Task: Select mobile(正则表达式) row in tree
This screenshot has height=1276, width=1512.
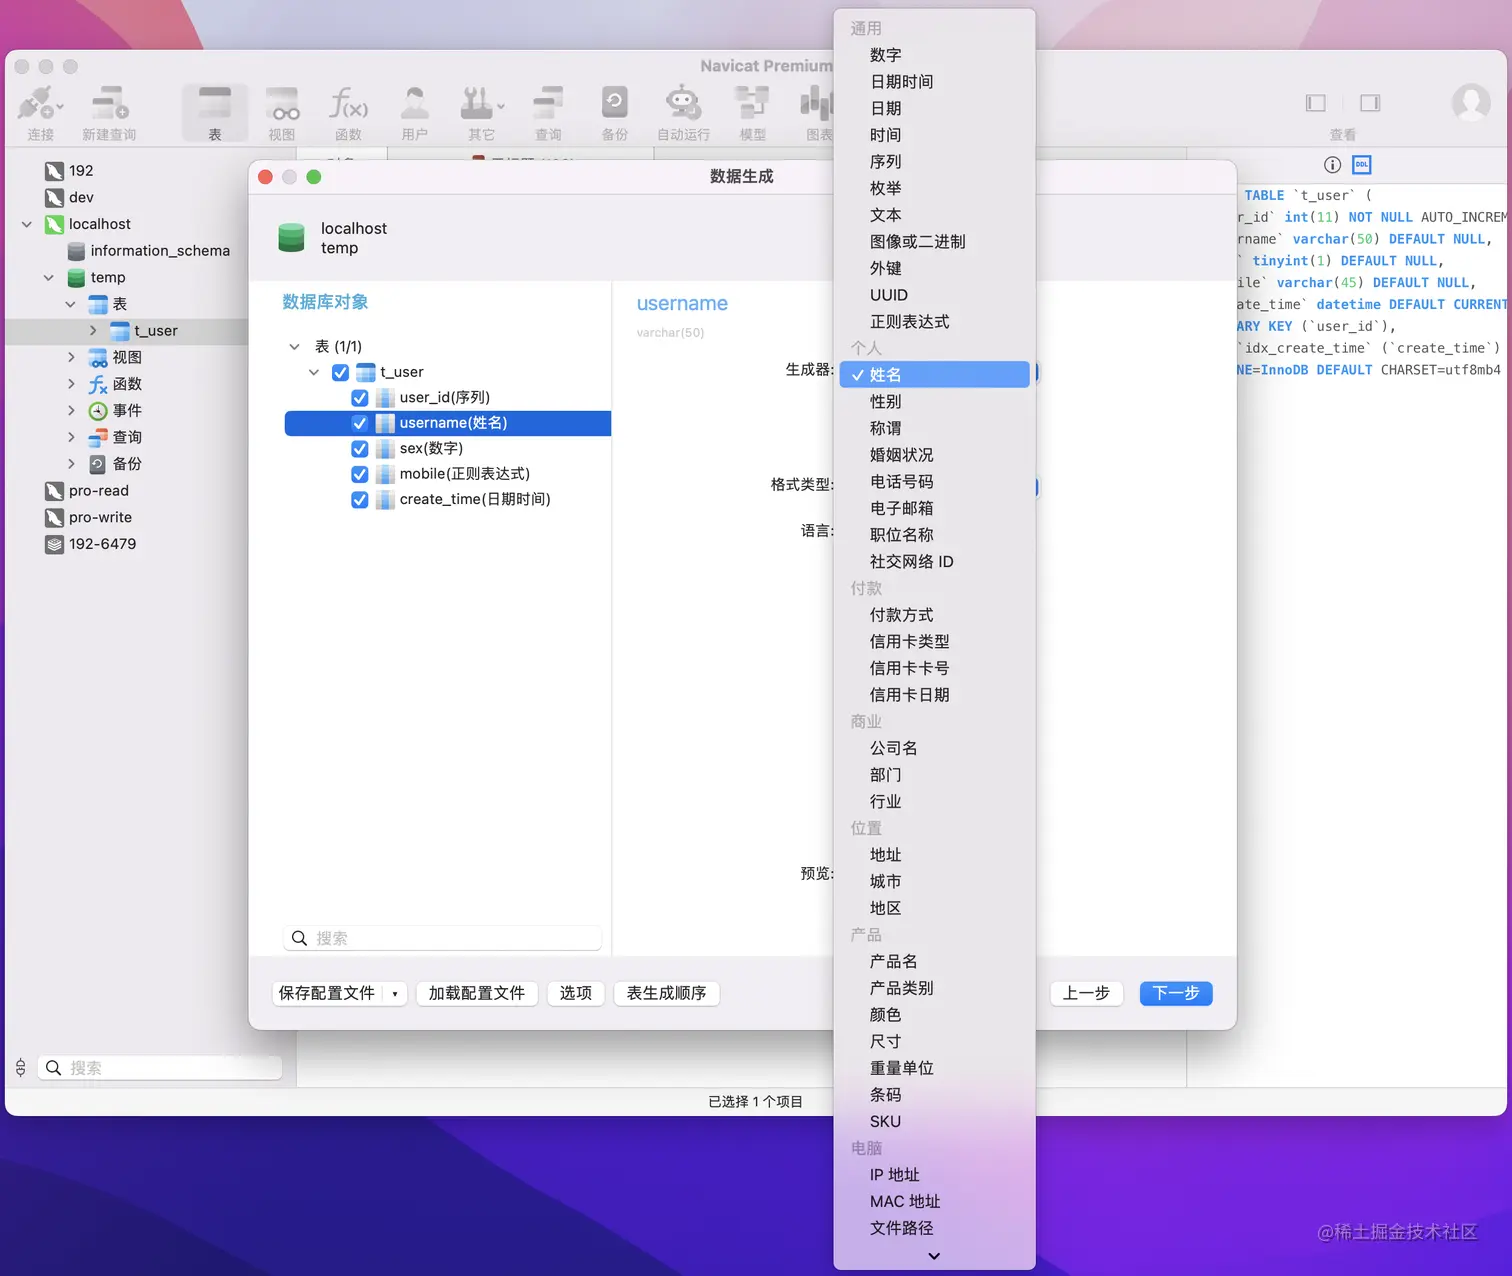Action: click(448, 474)
